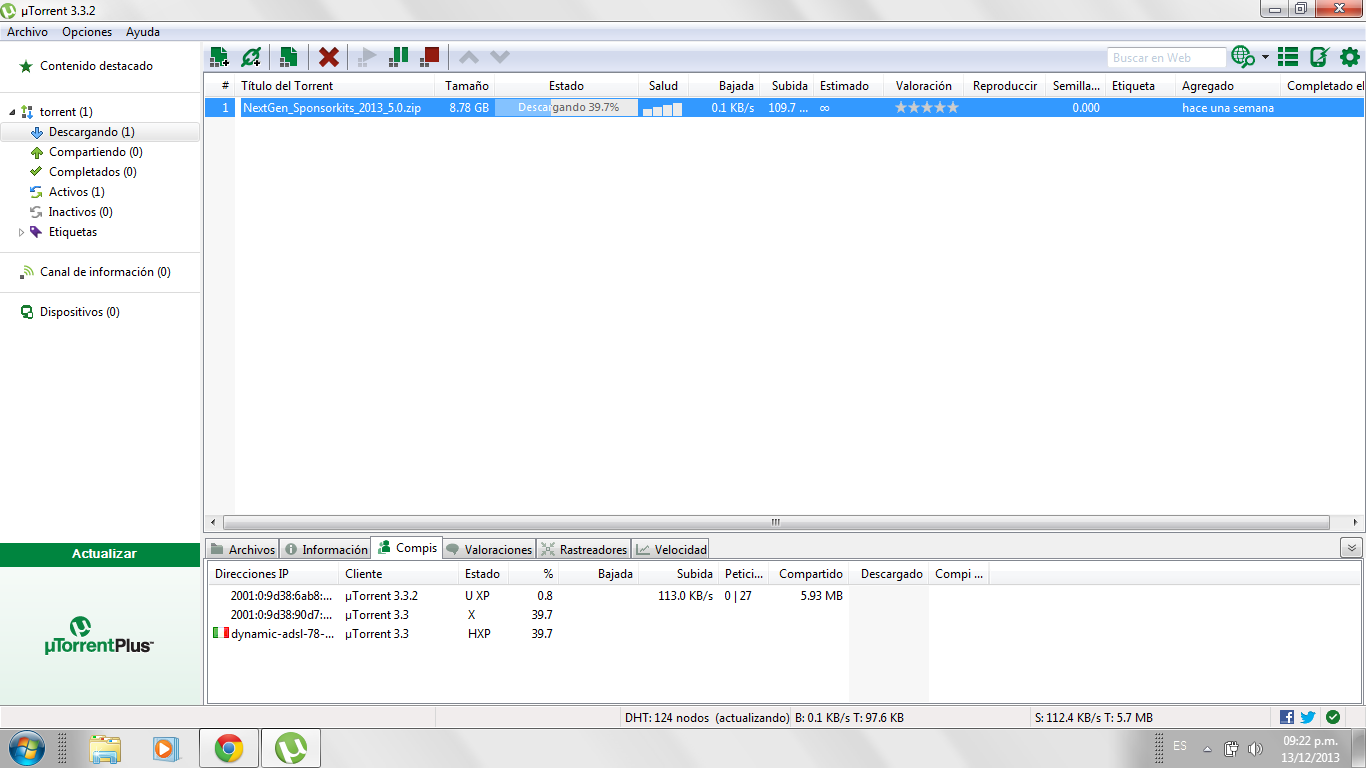Select Contenido destacado in the sidebar
The image size is (1366, 768).
tap(96, 66)
